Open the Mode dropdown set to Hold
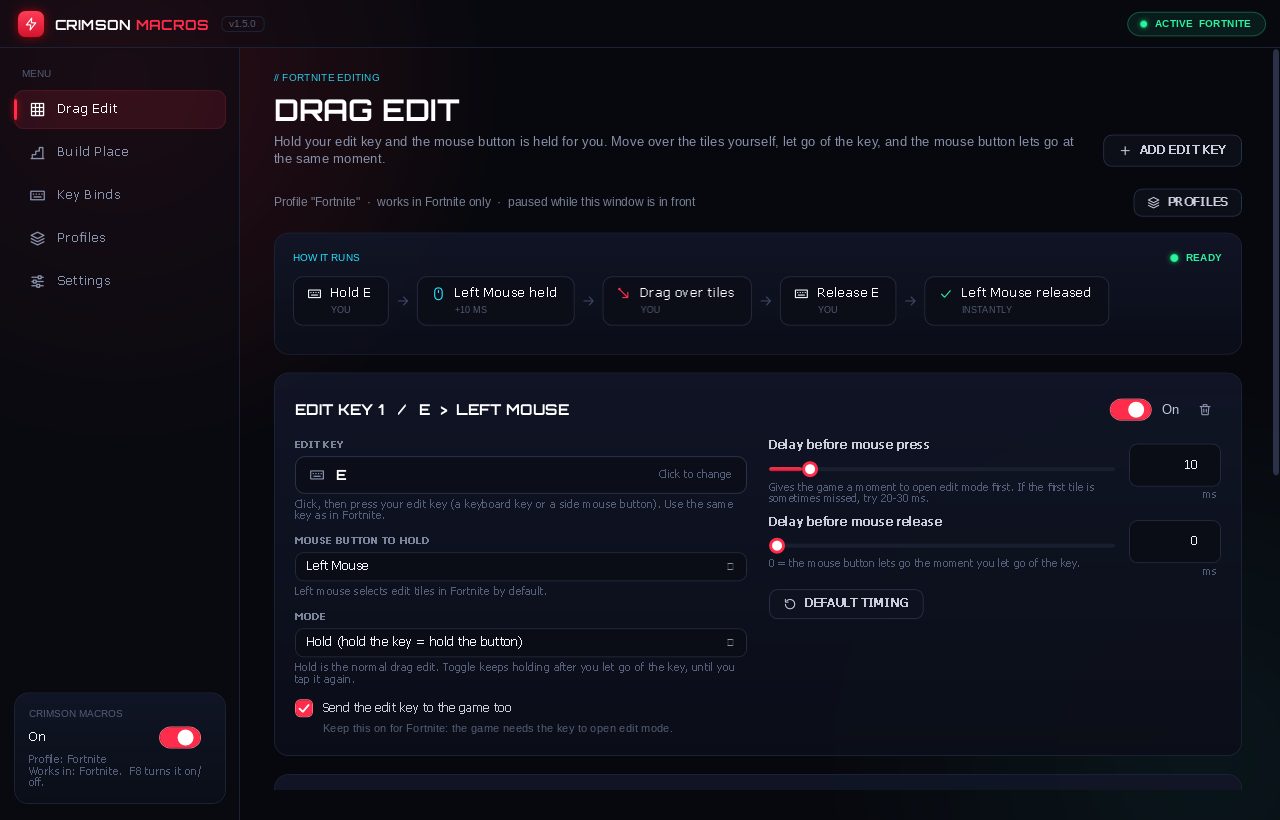Viewport: 1280px width, 820px height. [x=520, y=642]
